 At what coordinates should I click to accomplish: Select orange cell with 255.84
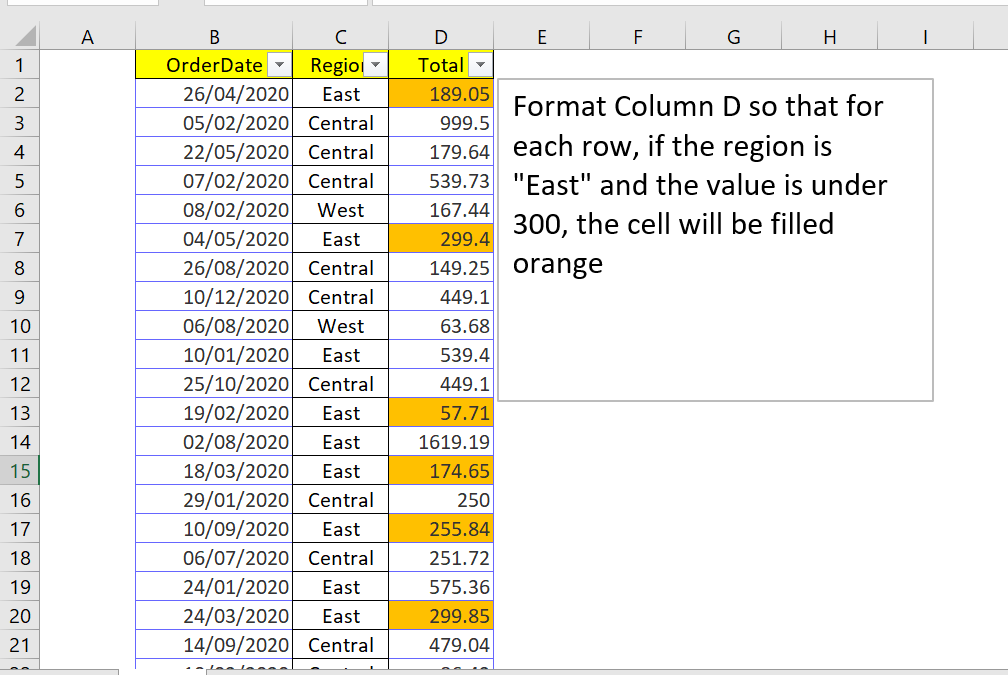441,529
